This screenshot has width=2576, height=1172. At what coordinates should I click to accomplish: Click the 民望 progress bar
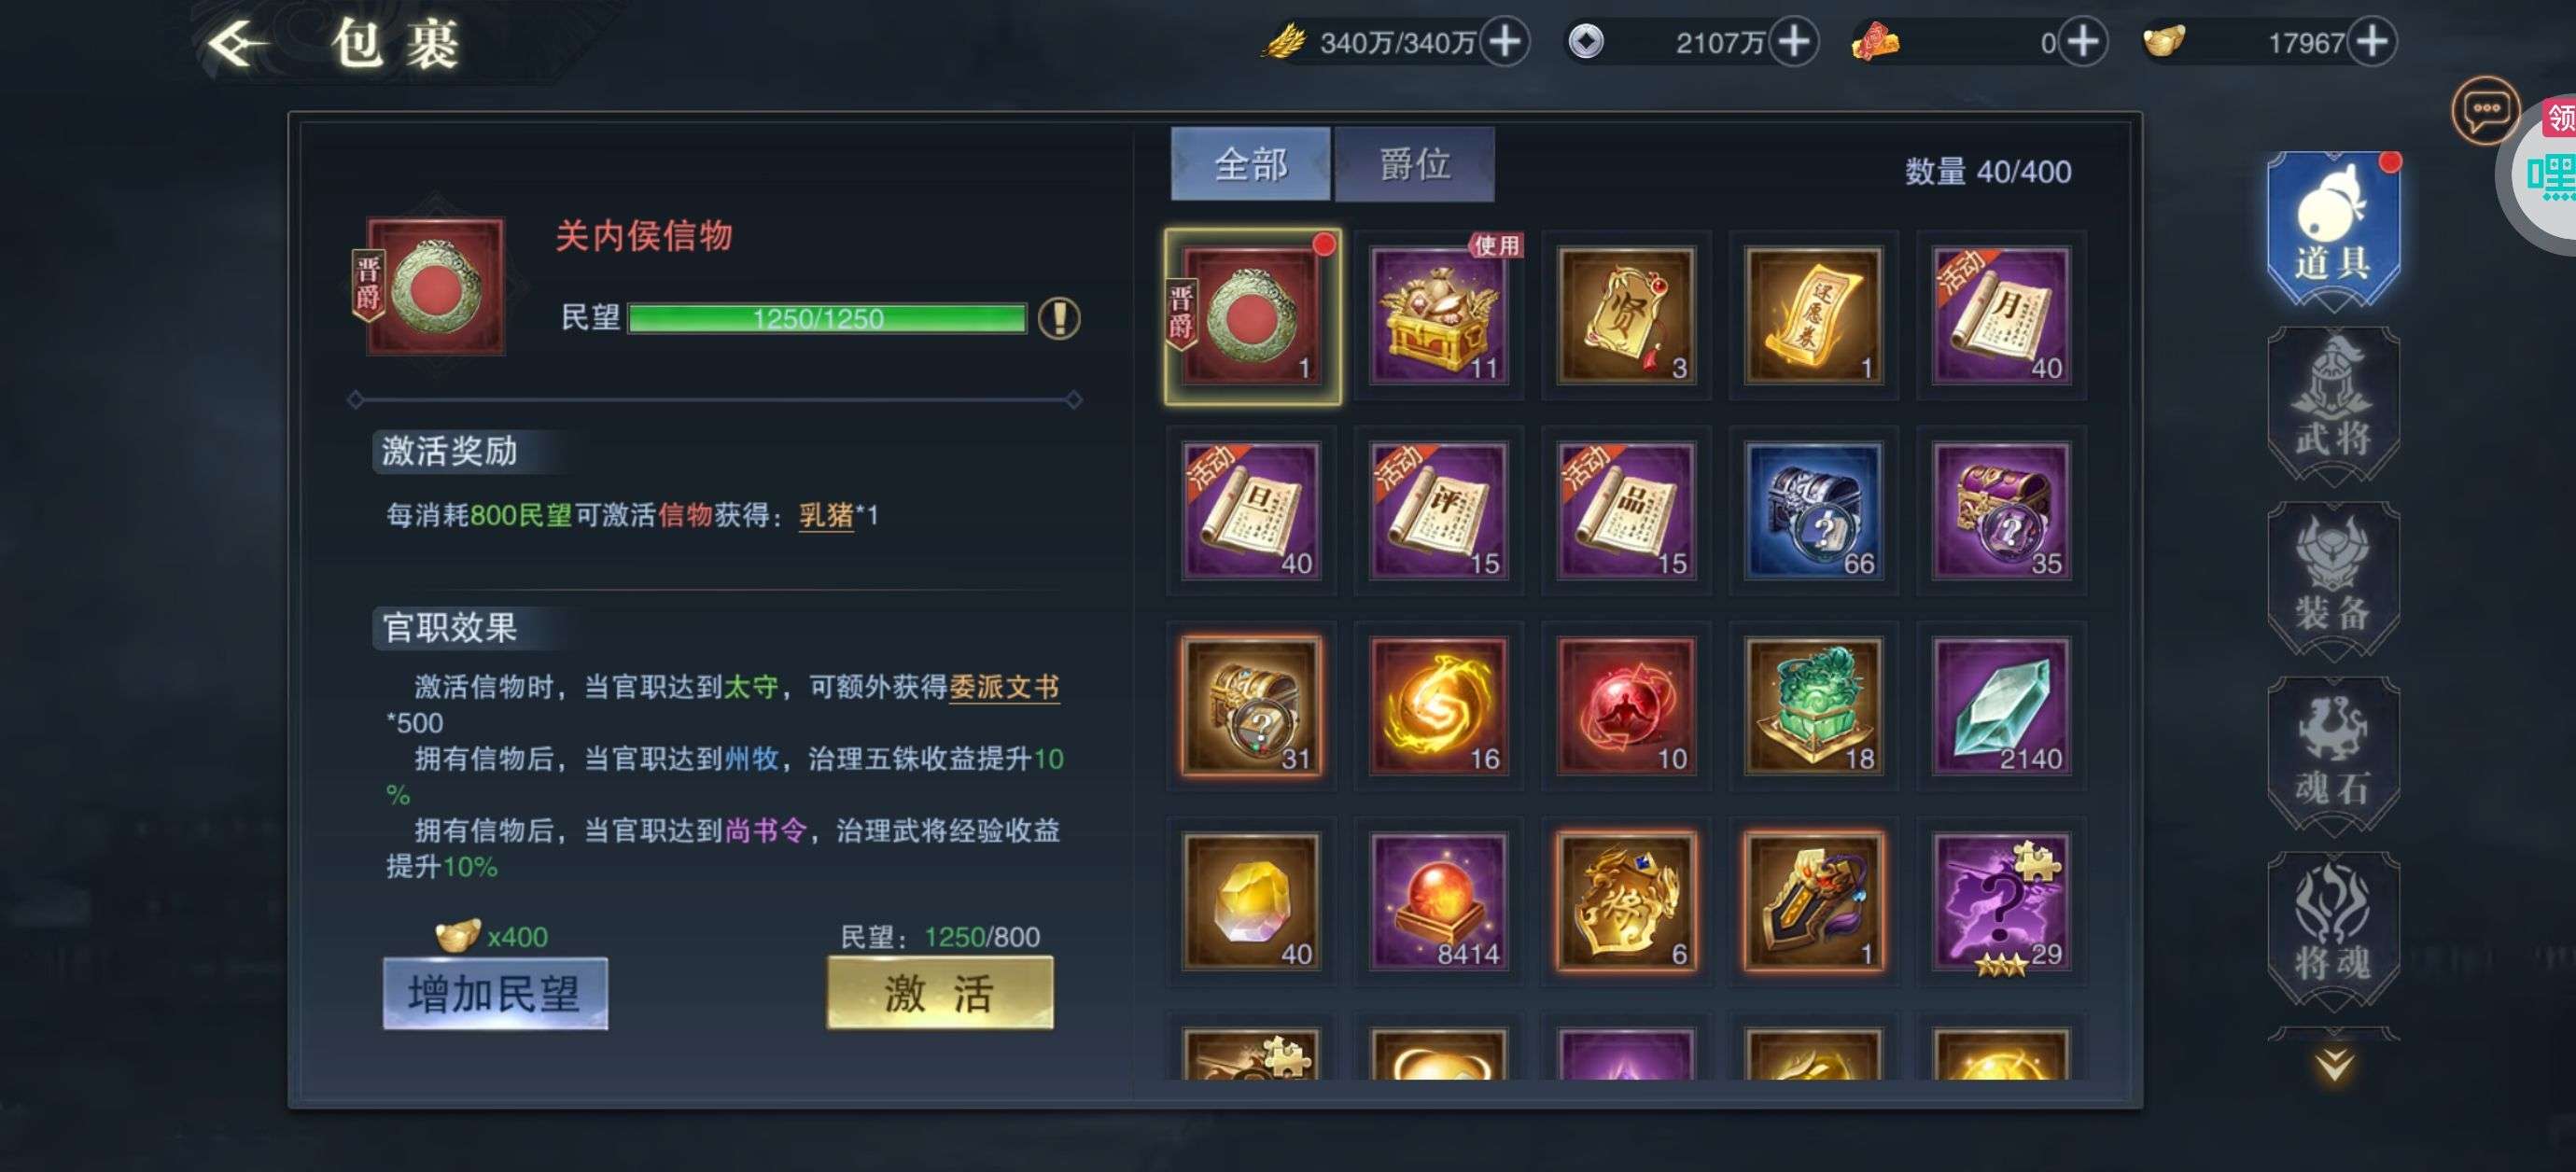pyautogui.click(x=826, y=319)
